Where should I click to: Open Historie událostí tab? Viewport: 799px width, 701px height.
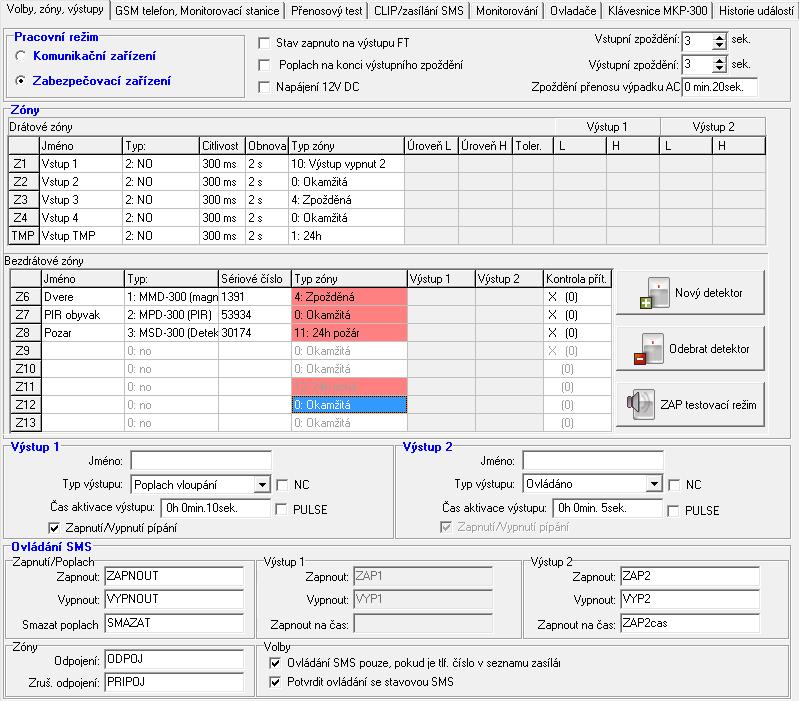[756, 11]
